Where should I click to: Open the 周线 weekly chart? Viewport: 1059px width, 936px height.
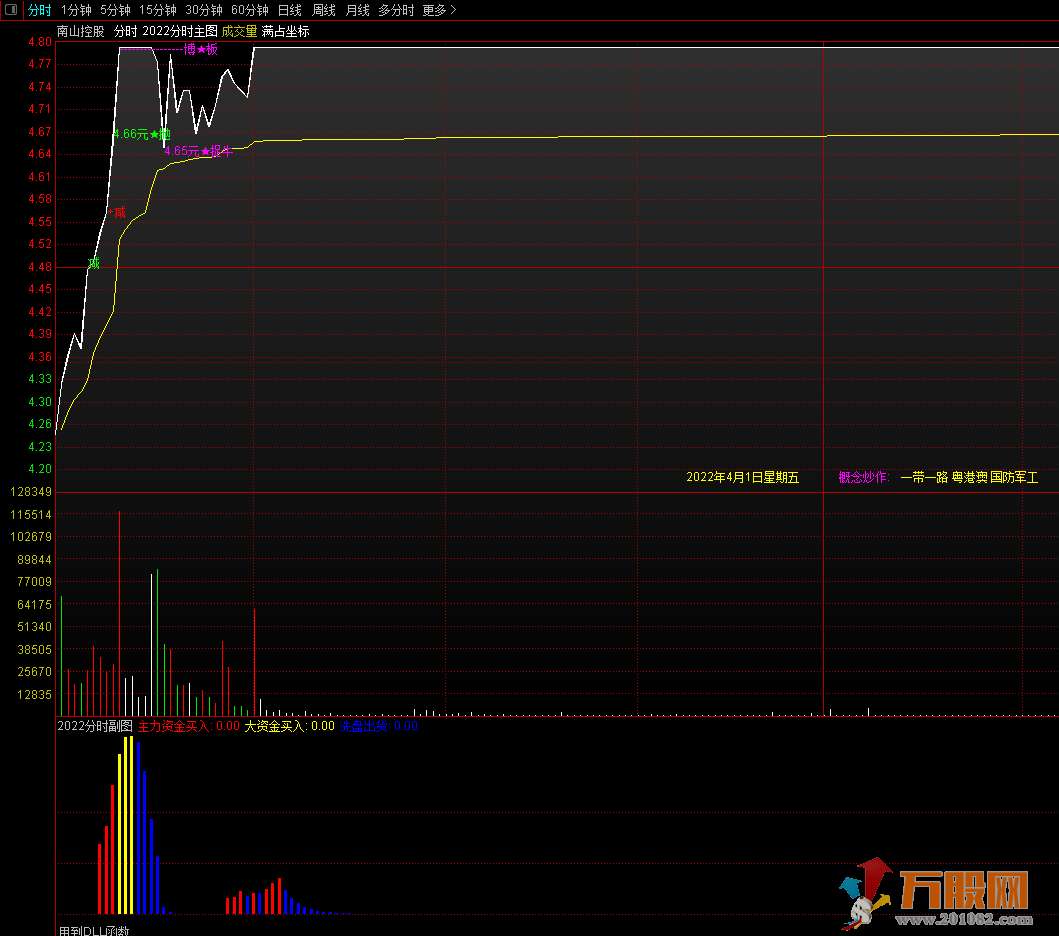[x=324, y=10]
